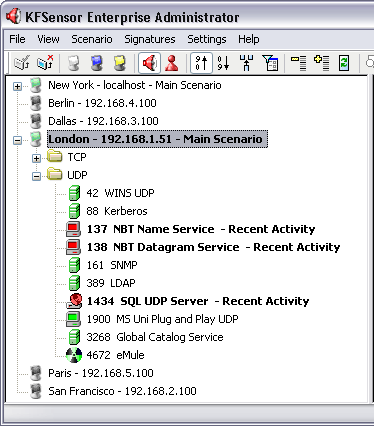374x426 pixels.
Task: Click the radiation icon beside eMule
Action: [x=74, y=355]
